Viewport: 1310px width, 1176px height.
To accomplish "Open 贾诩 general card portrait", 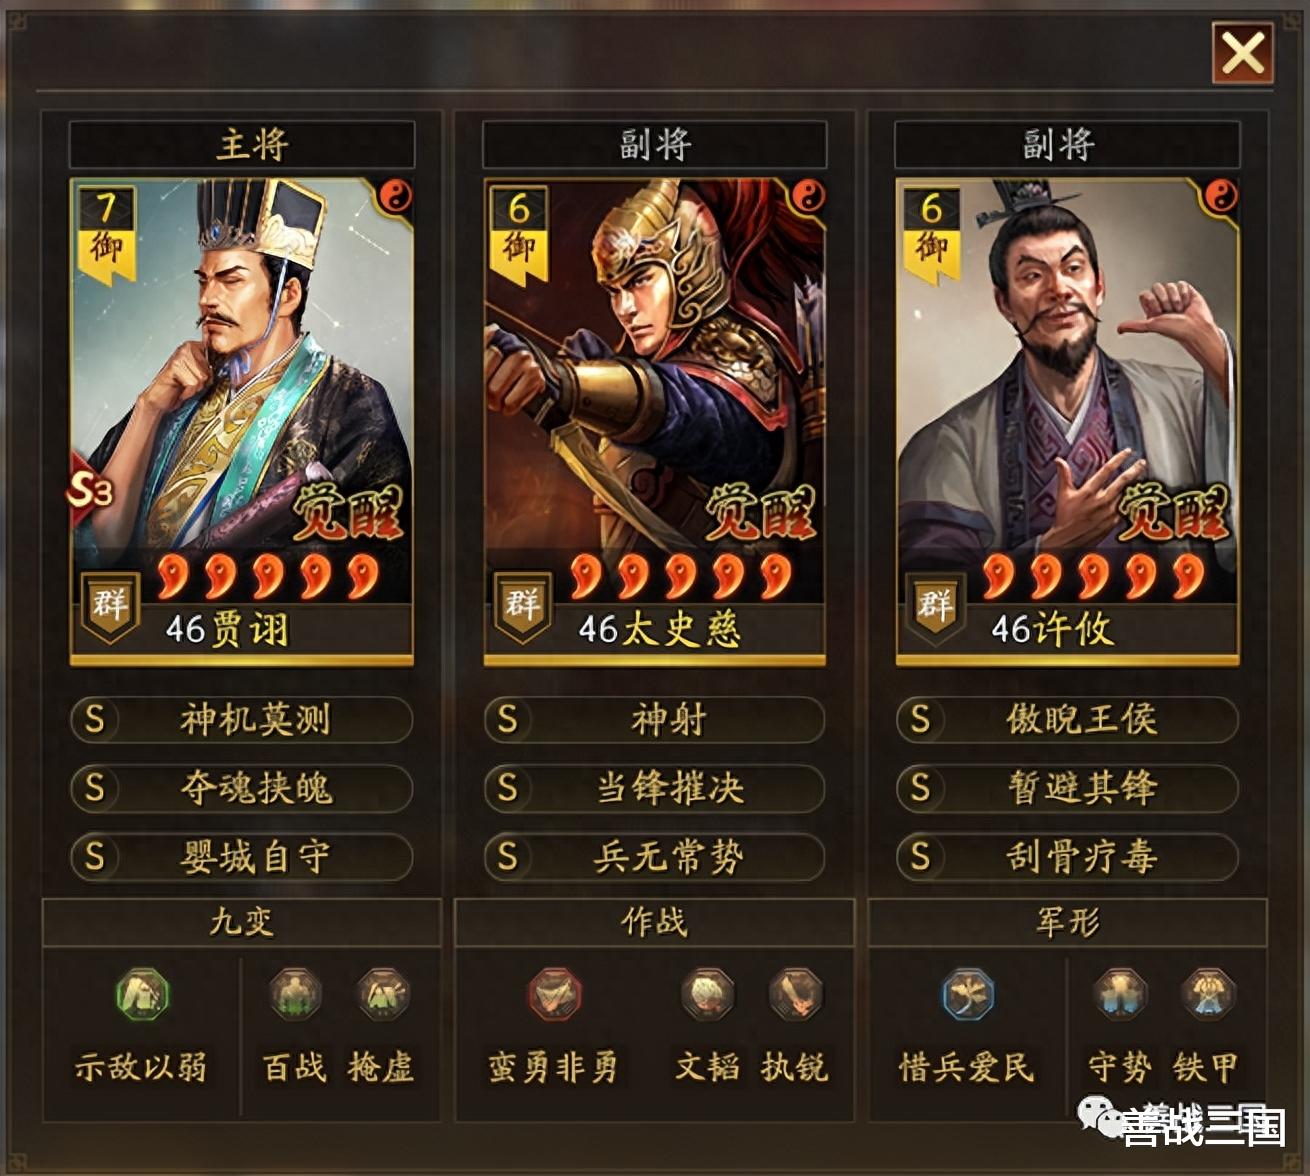I will [x=241, y=422].
